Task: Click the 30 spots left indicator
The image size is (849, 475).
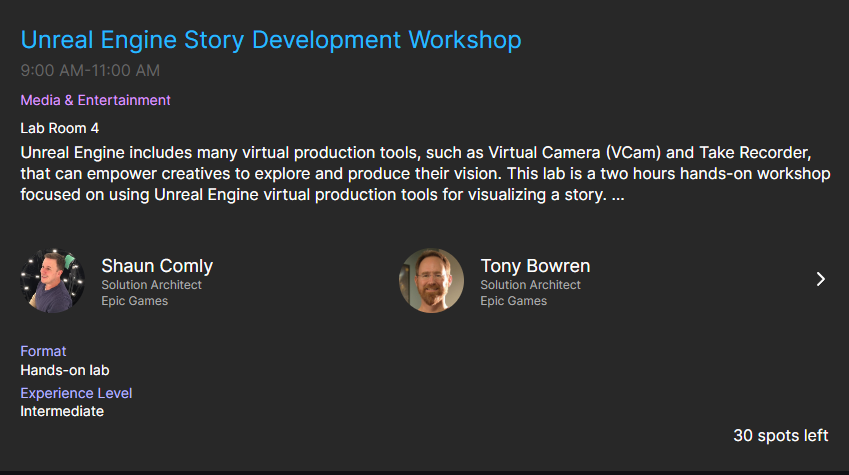Action: point(781,435)
